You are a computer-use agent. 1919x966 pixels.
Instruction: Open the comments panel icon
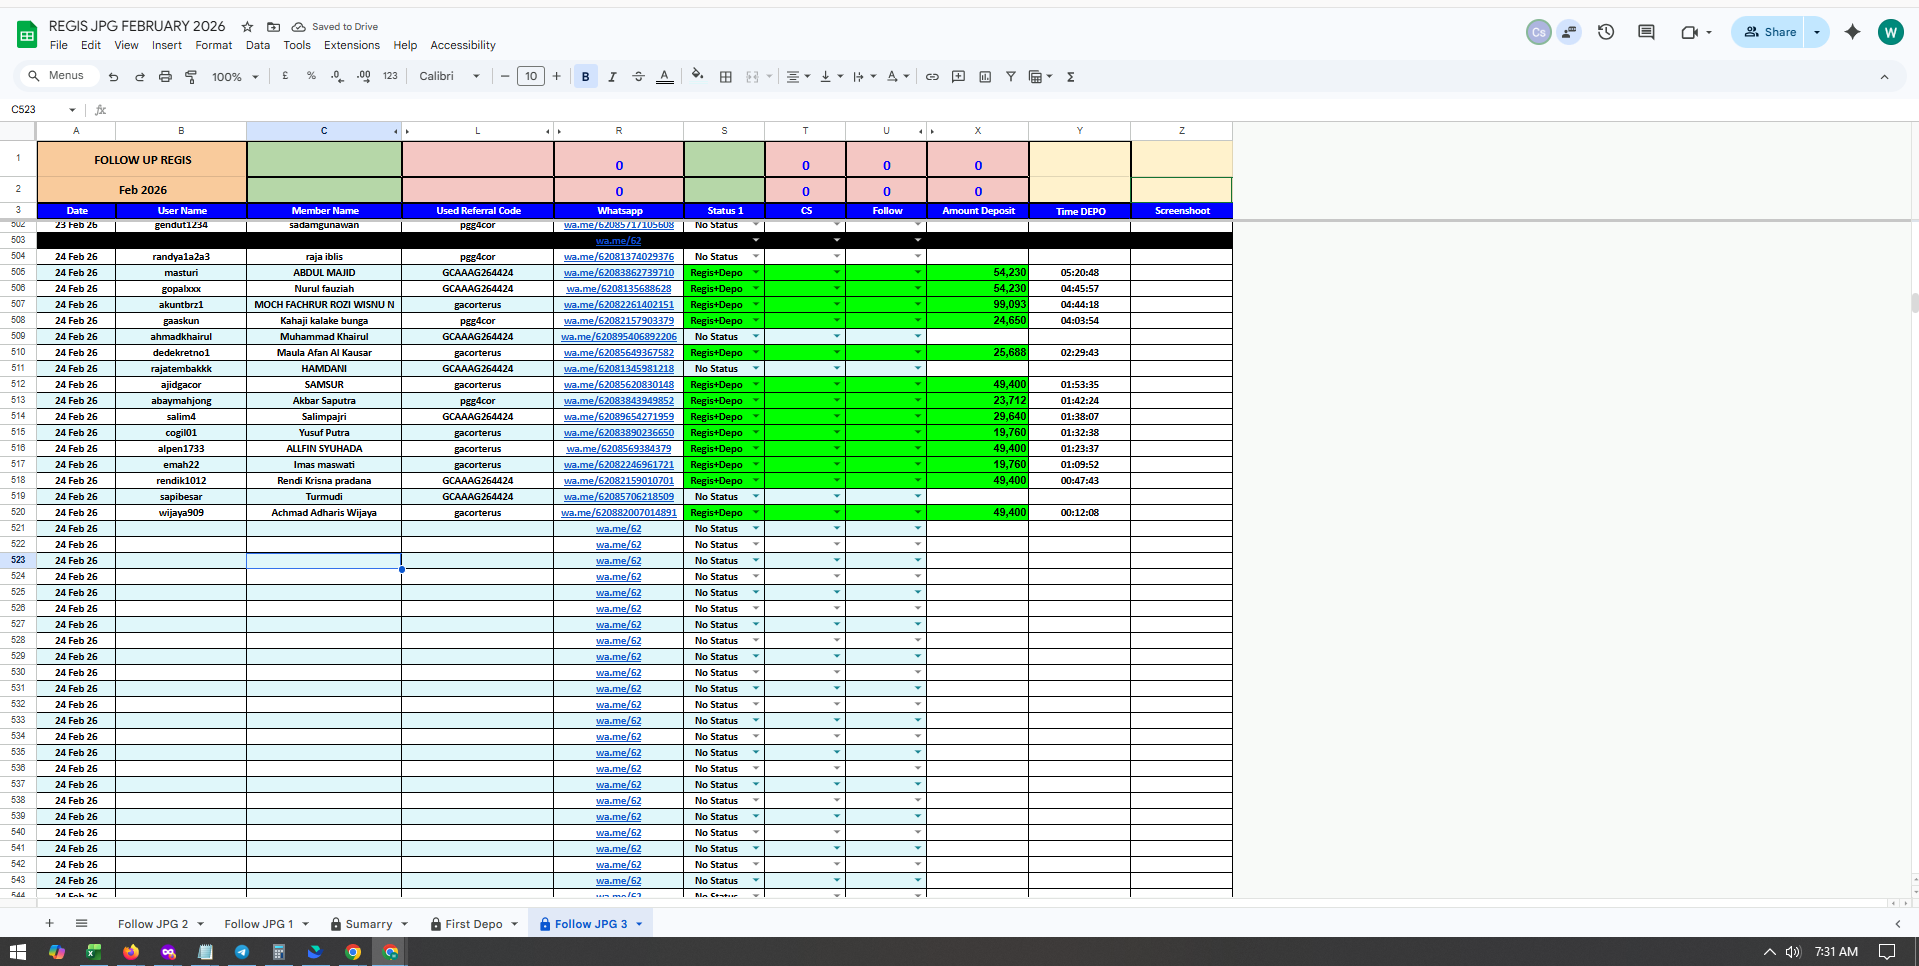(1645, 32)
